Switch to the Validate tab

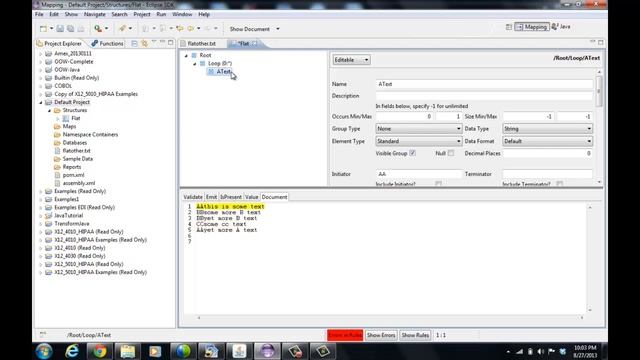point(193,197)
